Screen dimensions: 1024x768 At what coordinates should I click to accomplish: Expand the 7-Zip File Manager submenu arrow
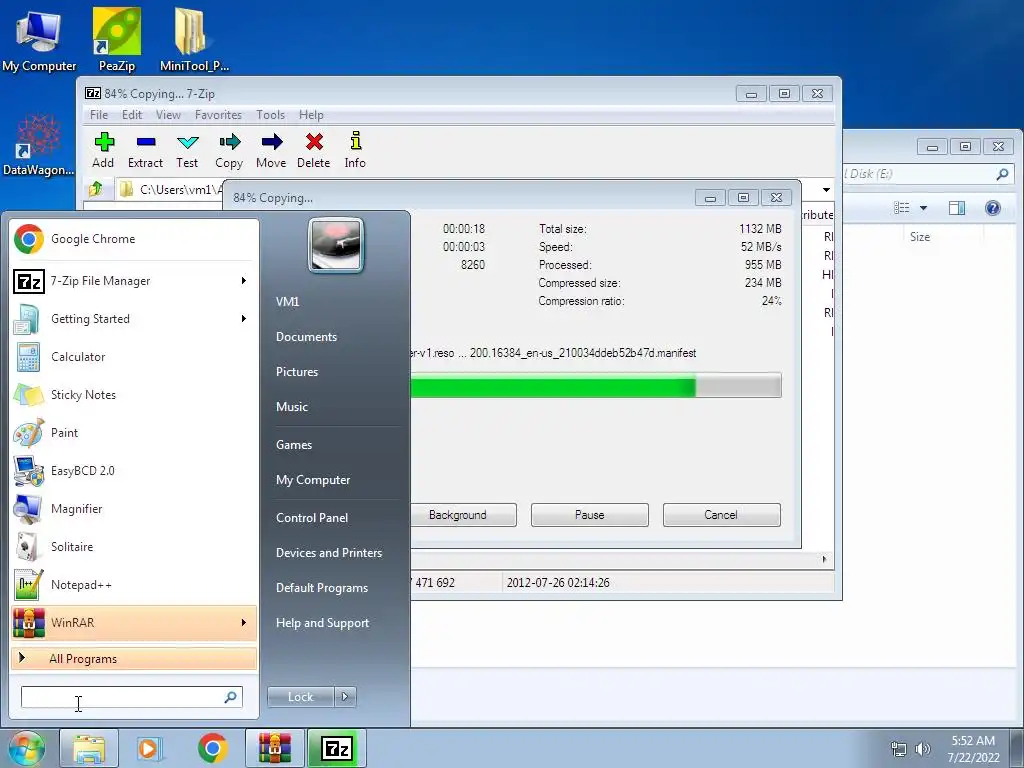click(244, 281)
